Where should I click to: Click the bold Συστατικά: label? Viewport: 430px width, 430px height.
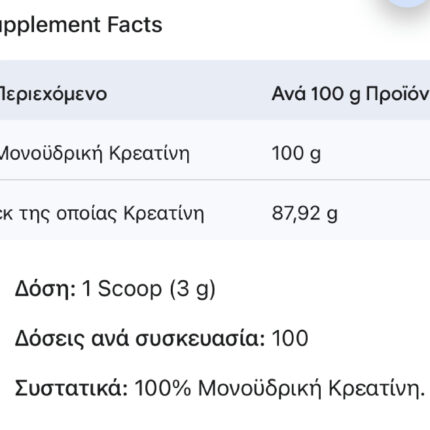(71, 388)
